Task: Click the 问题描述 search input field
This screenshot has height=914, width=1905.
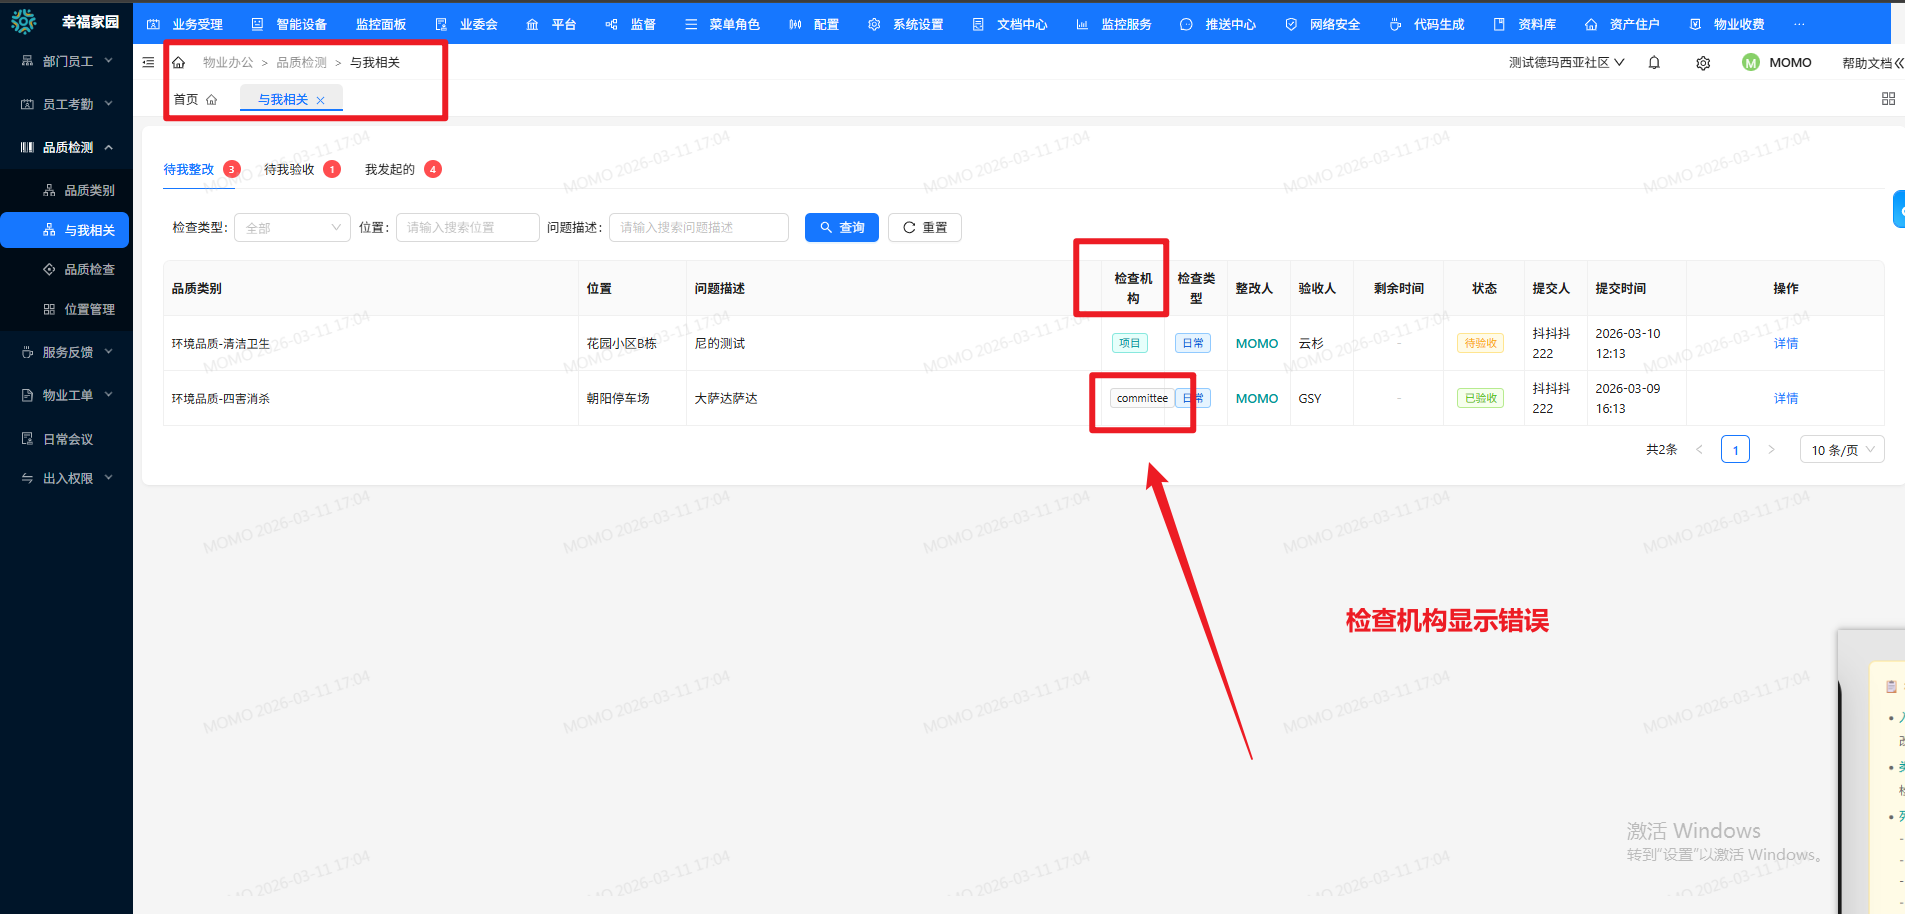Action: point(698,228)
